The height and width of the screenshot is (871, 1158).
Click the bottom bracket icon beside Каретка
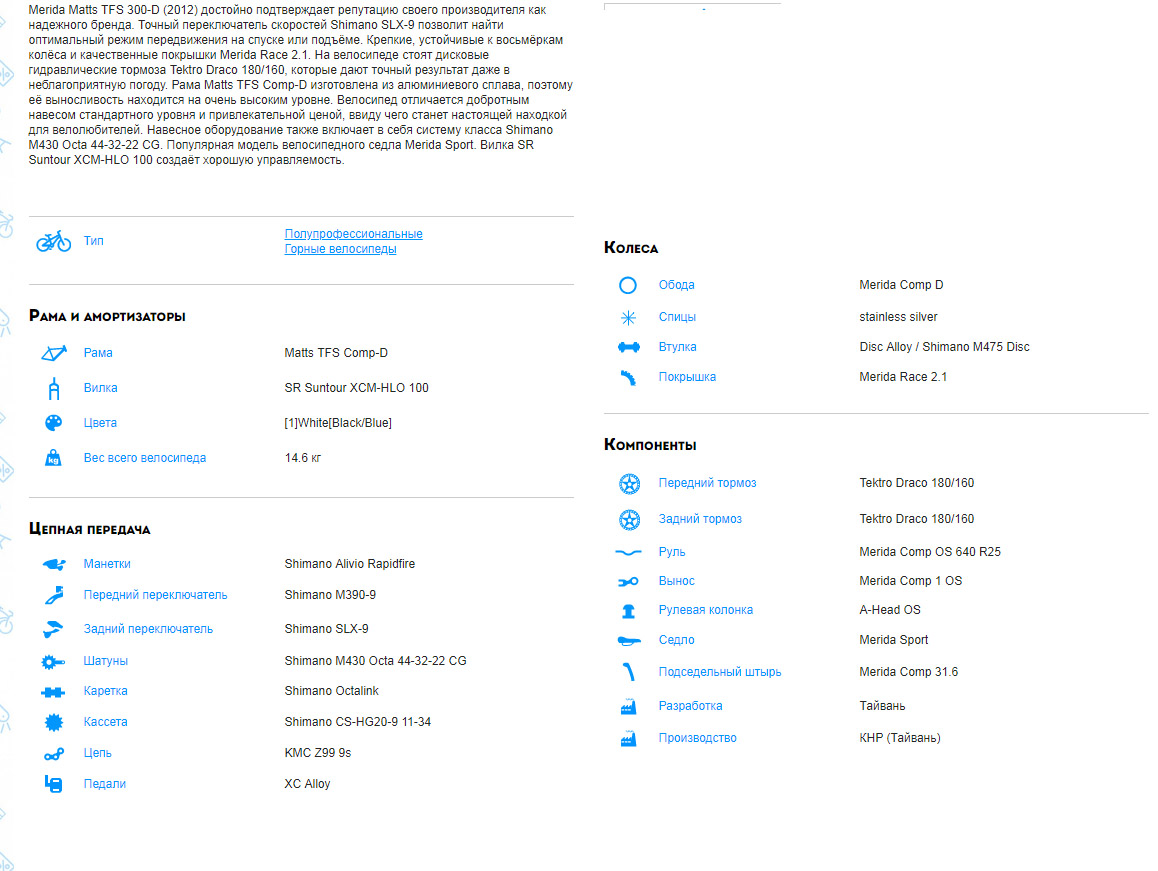pyautogui.click(x=53, y=691)
